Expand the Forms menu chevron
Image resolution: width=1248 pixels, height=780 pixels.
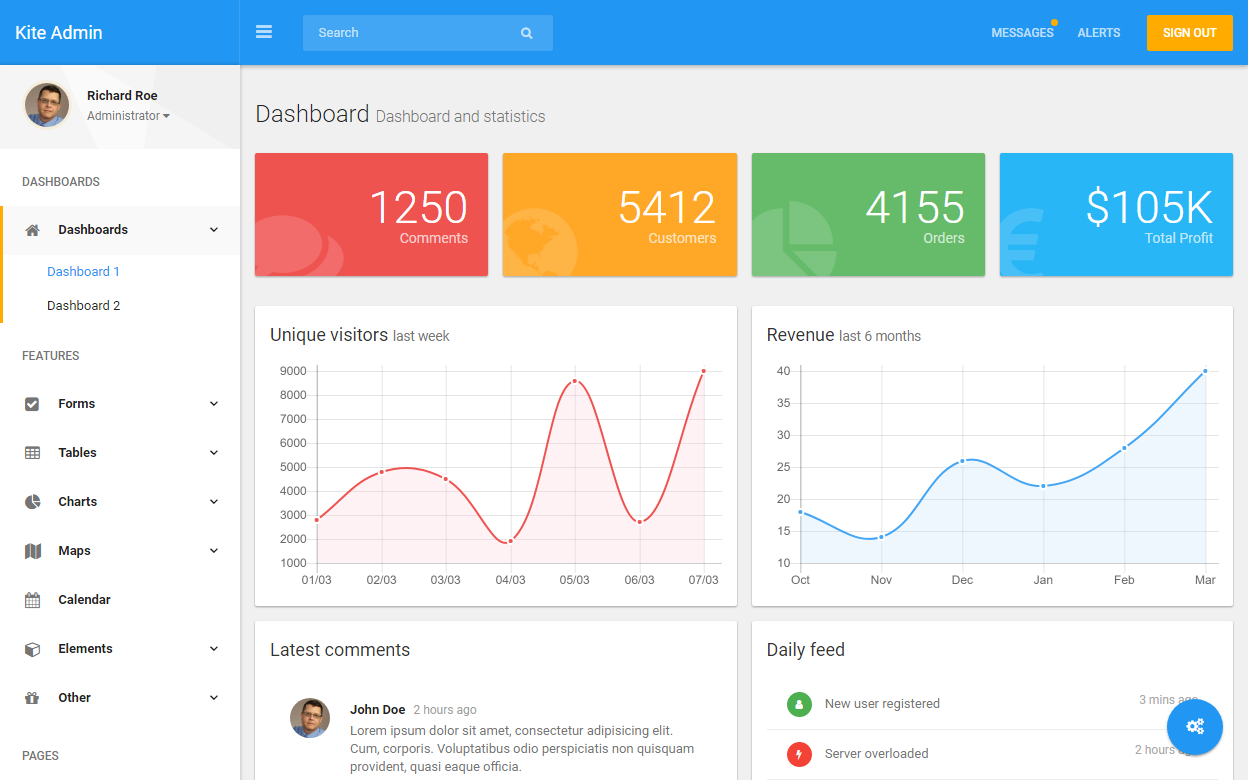[x=213, y=404]
